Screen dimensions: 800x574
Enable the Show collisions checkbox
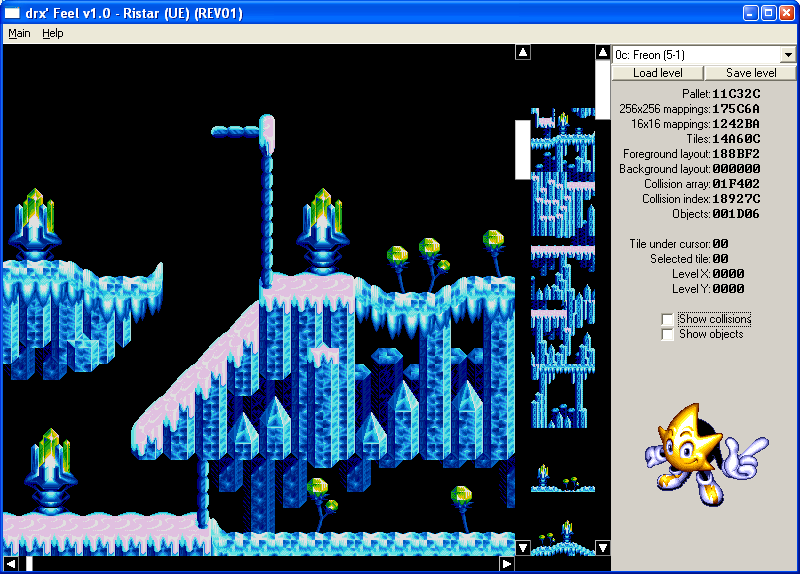coord(667,319)
